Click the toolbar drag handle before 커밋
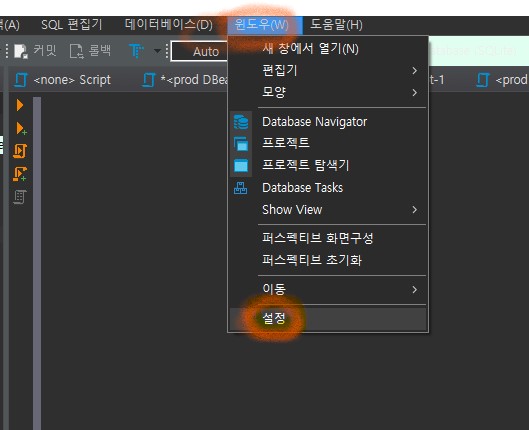The image size is (529, 430). [x=7, y=51]
